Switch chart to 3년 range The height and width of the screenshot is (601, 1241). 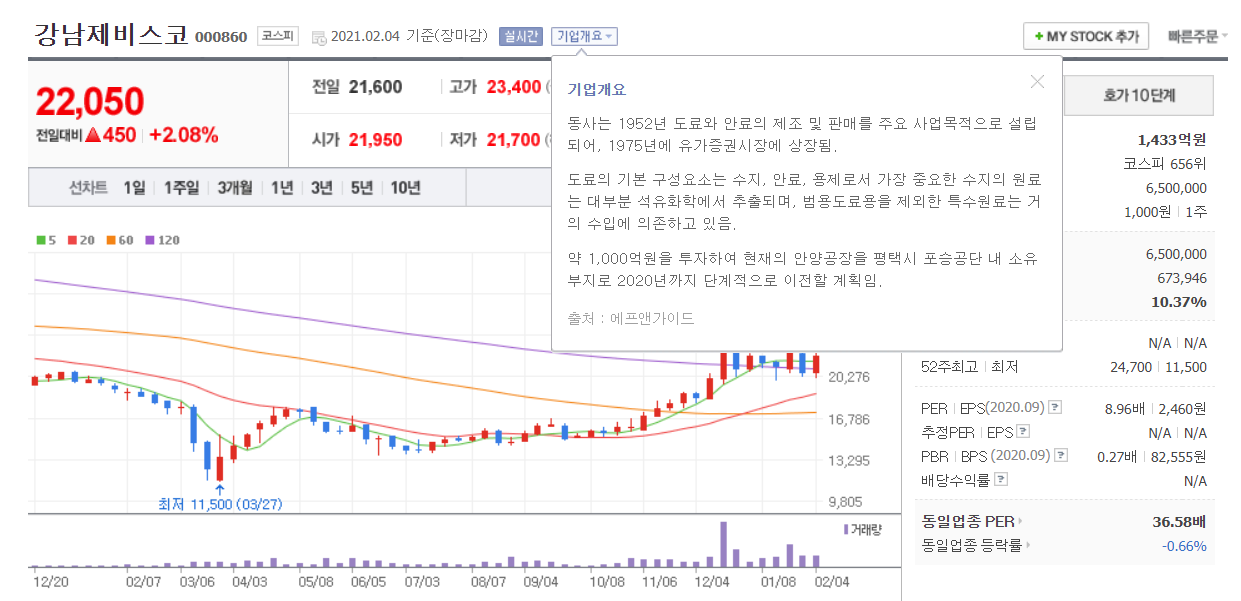321,187
